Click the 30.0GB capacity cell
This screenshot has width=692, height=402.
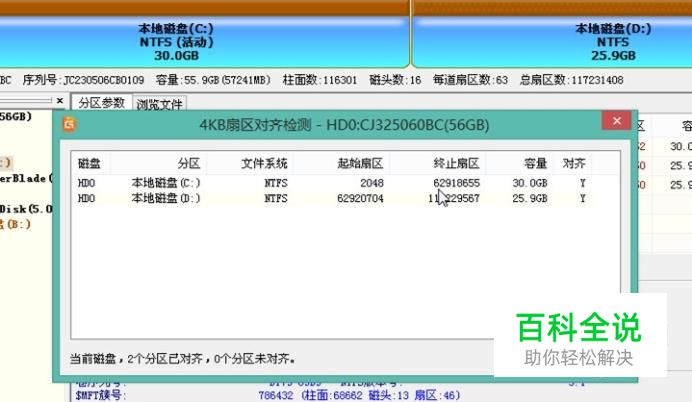tap(530, 183)
